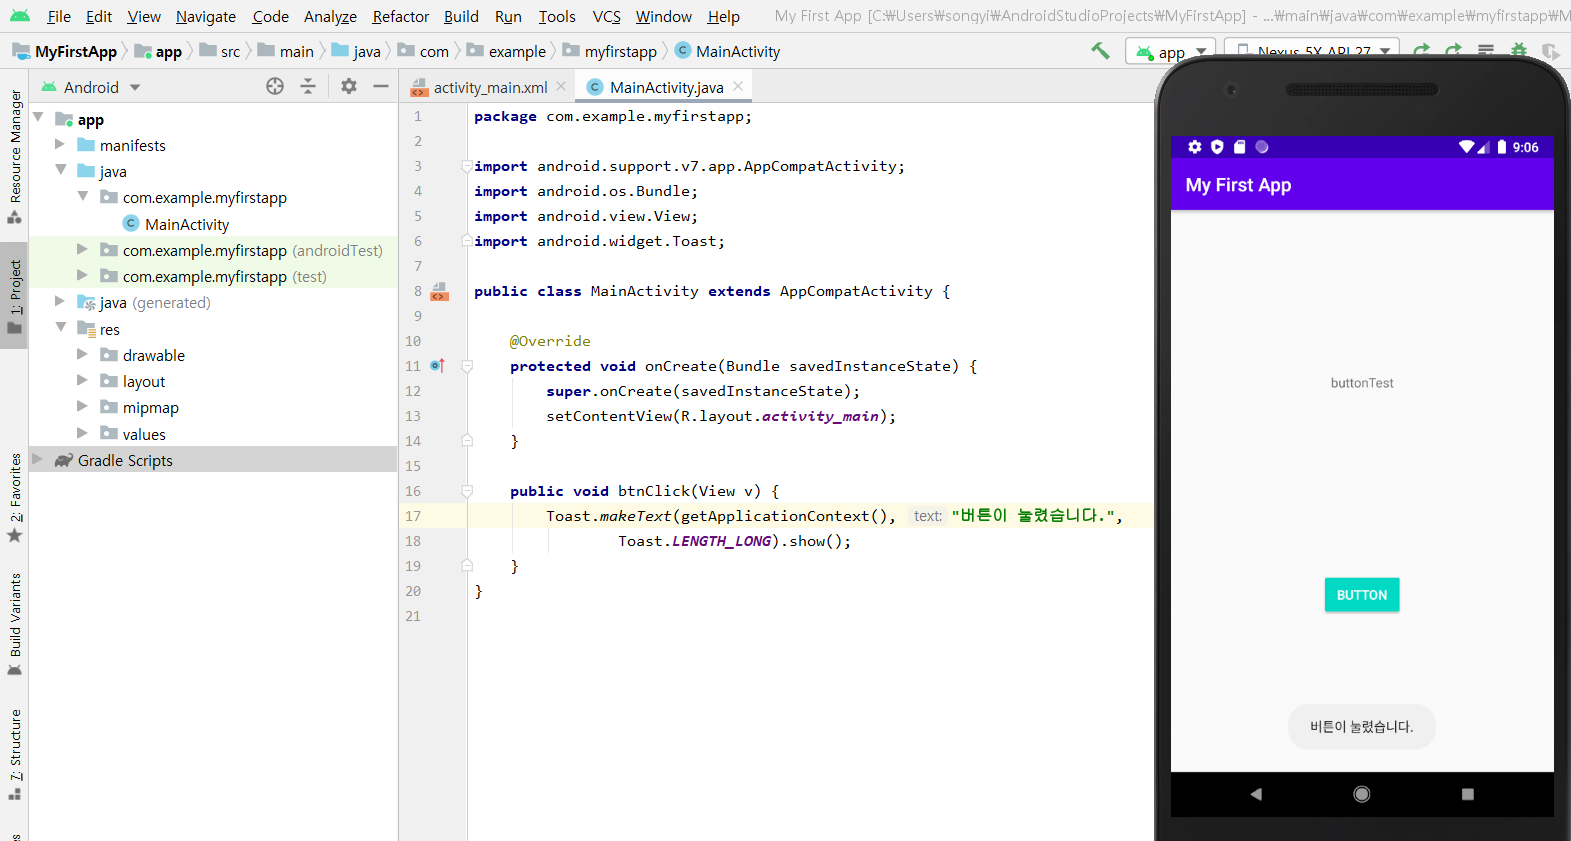Expand com.example.myfirstapp (test) package
Viewport: 1571px width, 841px height.
83,275
